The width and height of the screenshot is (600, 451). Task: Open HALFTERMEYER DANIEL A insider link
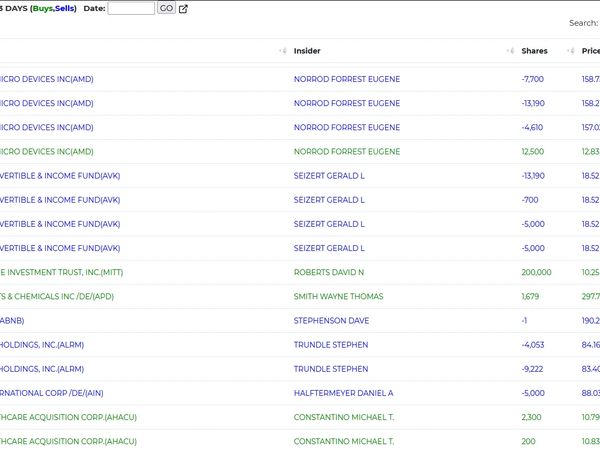343,393
